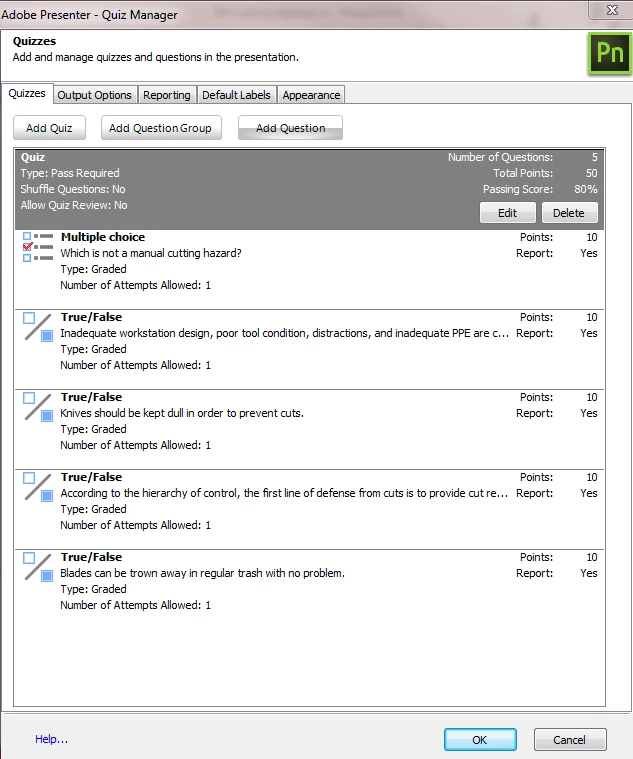
Task: Click the 'Passing Score:' label
Action: click(518, 189)
